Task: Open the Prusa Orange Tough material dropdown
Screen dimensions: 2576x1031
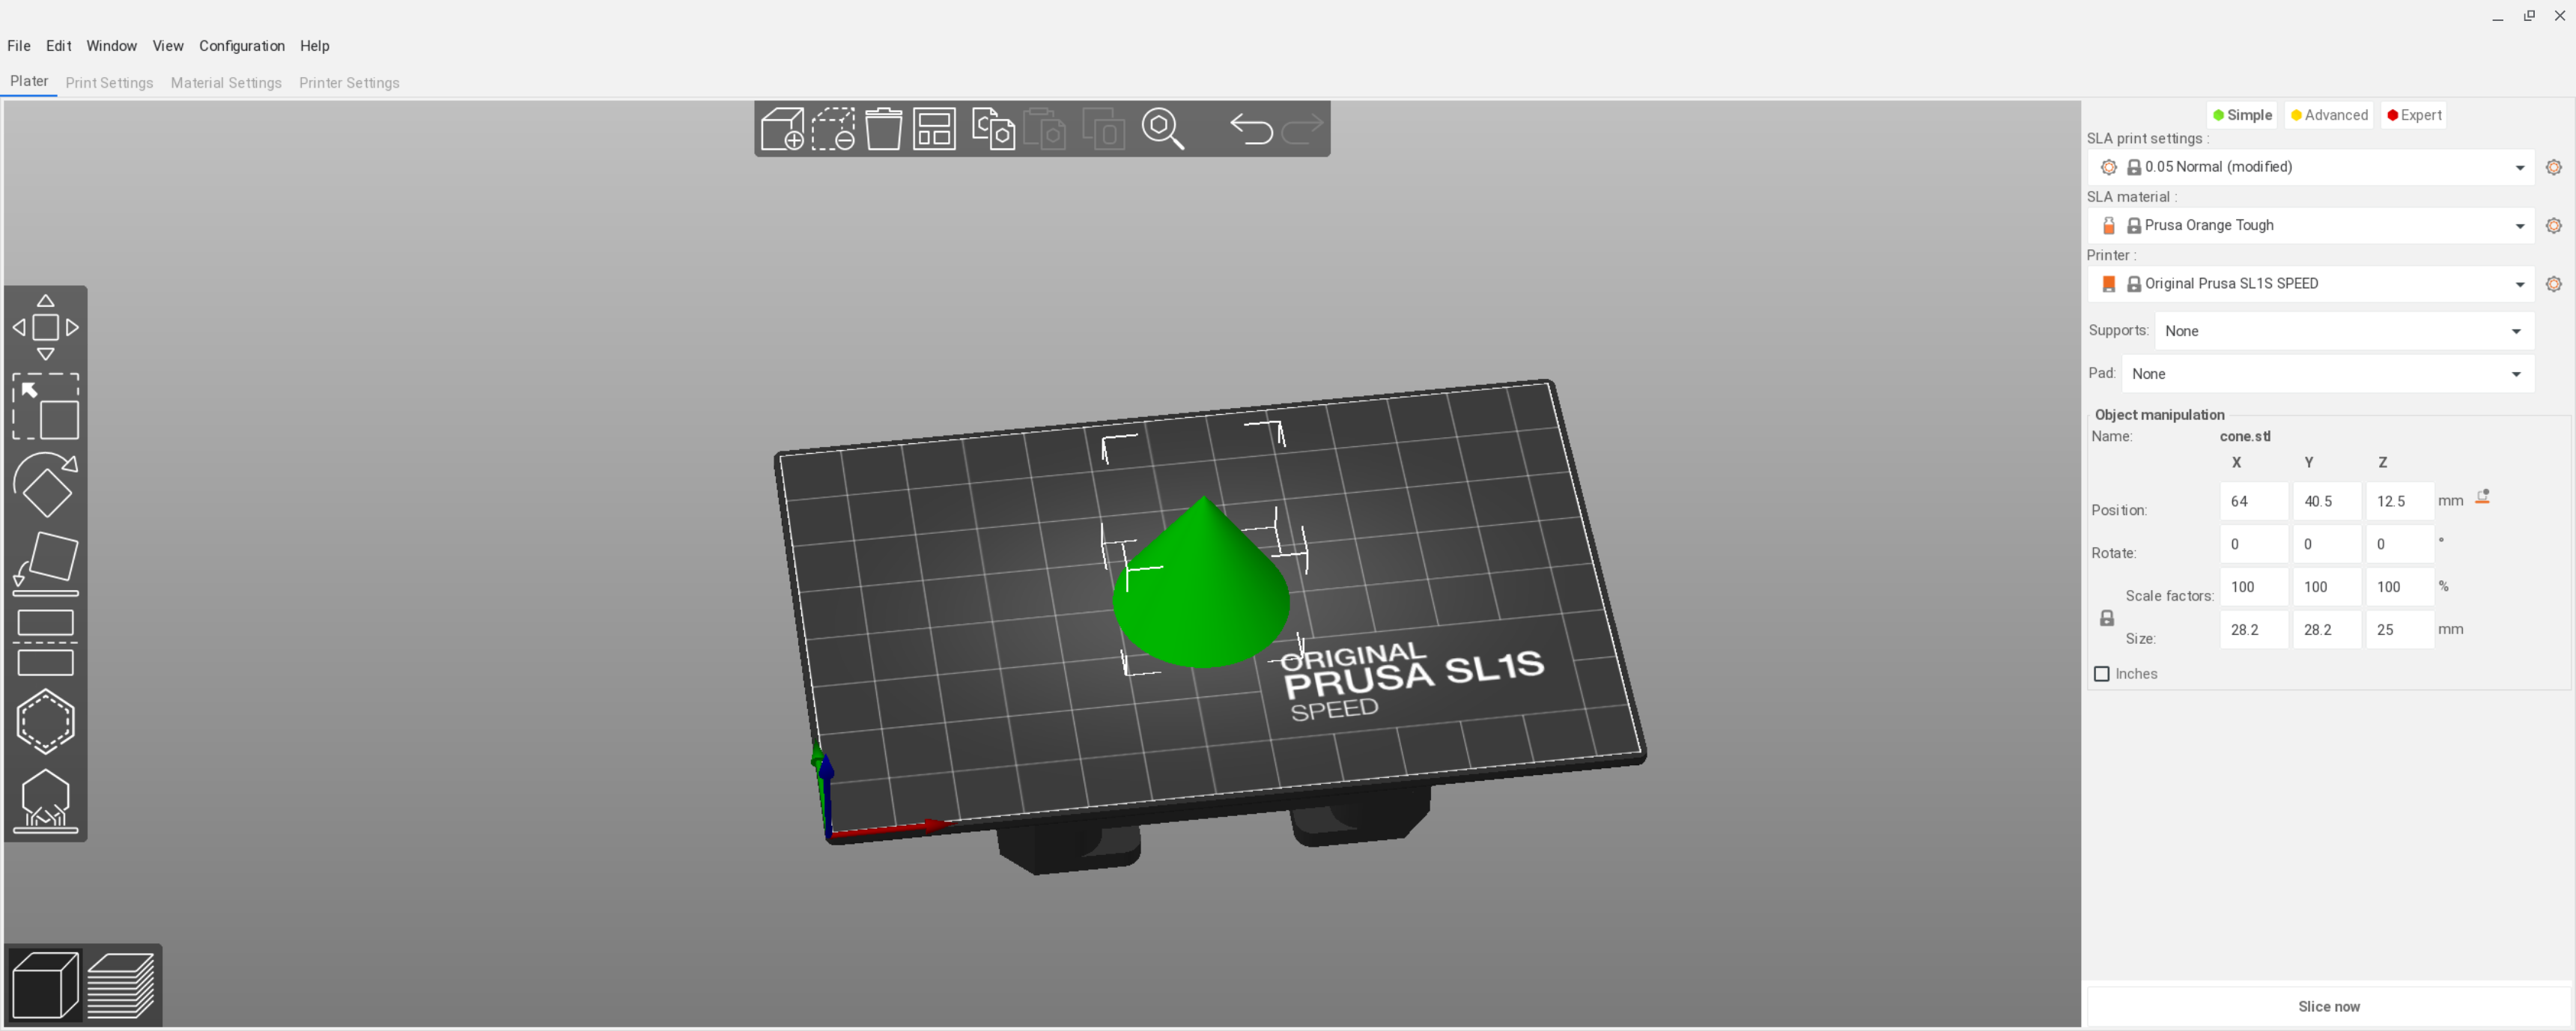Action: coord(2311,226)
